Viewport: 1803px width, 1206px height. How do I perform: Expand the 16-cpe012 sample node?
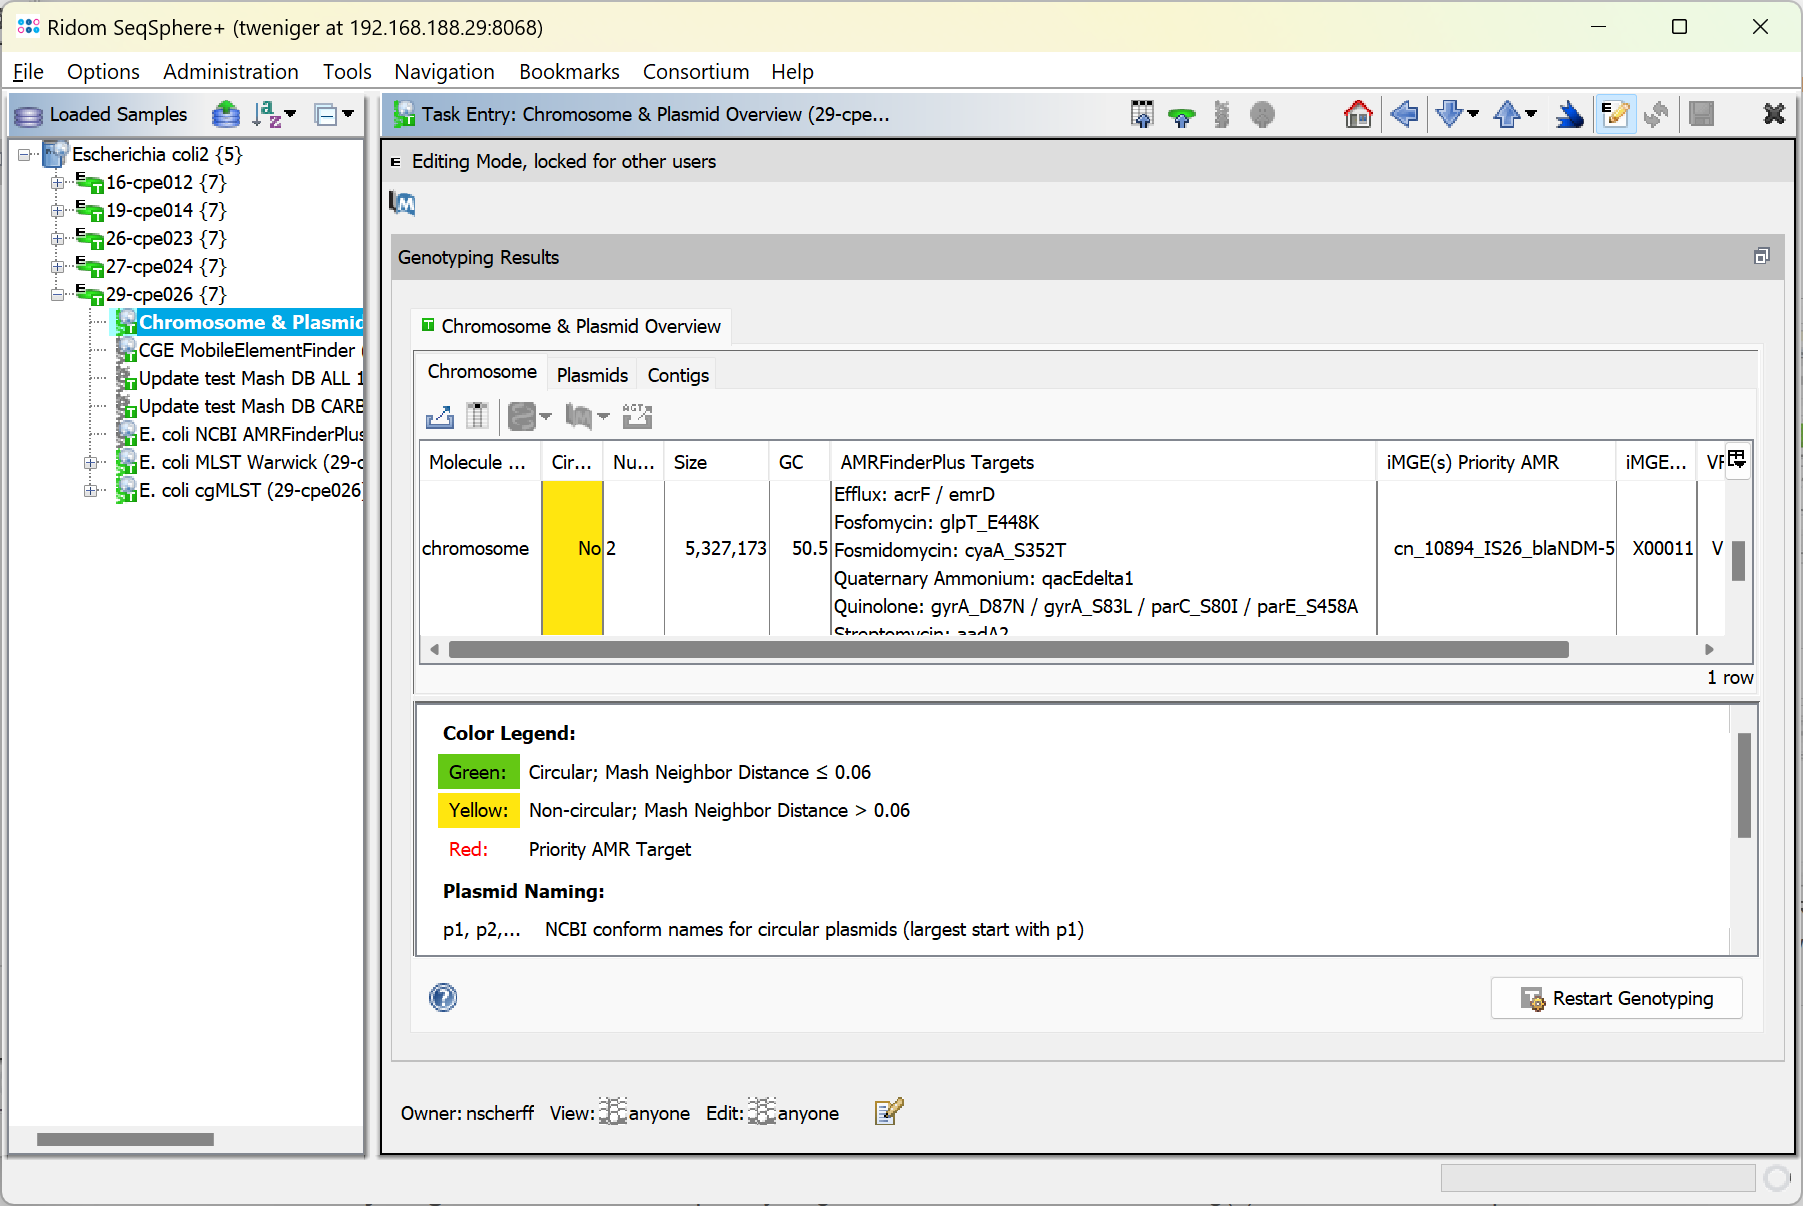point(58,183)
